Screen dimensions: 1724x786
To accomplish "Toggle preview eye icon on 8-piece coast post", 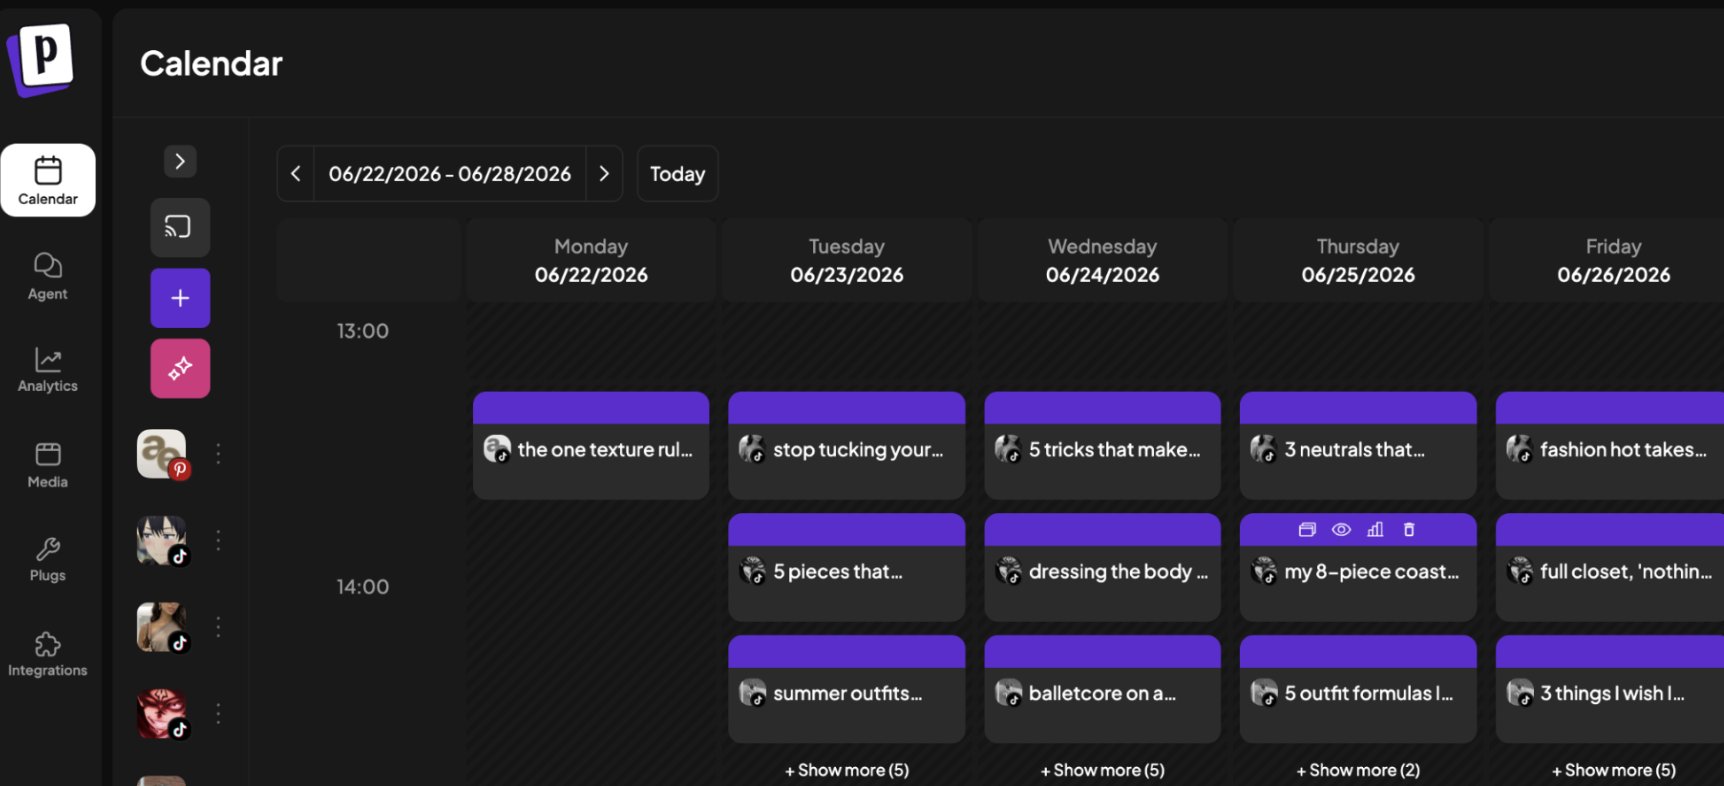I will (x=1342, y=530).
